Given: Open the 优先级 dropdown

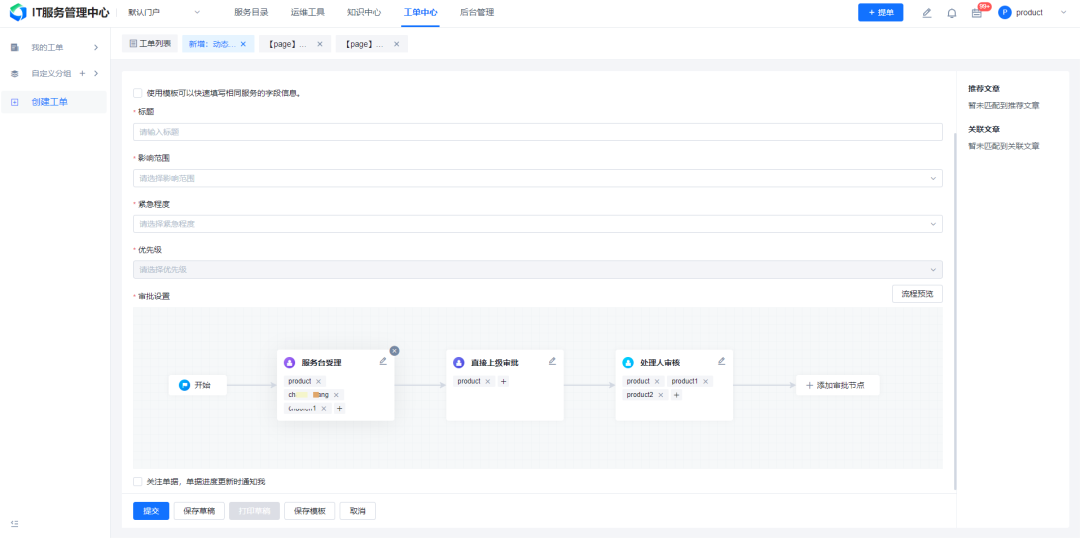Looking at the screenshot, I should point(537,269).
